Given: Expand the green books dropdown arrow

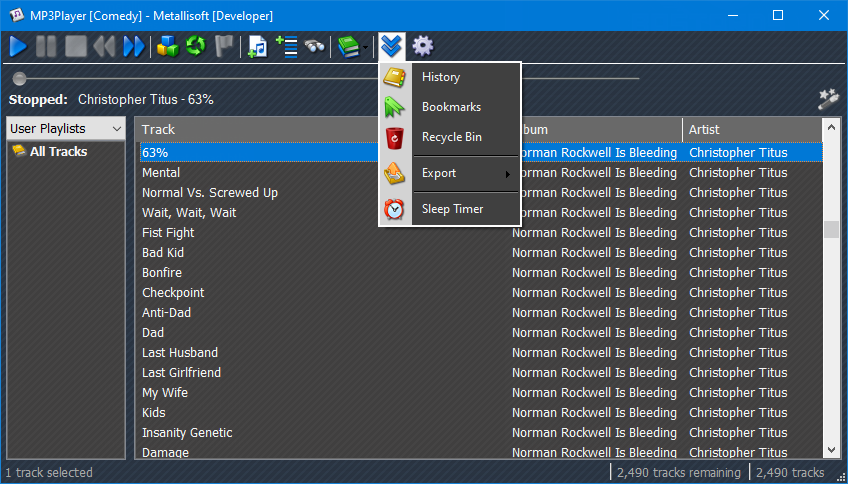Looking at the screenshot, I should click(x=366, y=47).
